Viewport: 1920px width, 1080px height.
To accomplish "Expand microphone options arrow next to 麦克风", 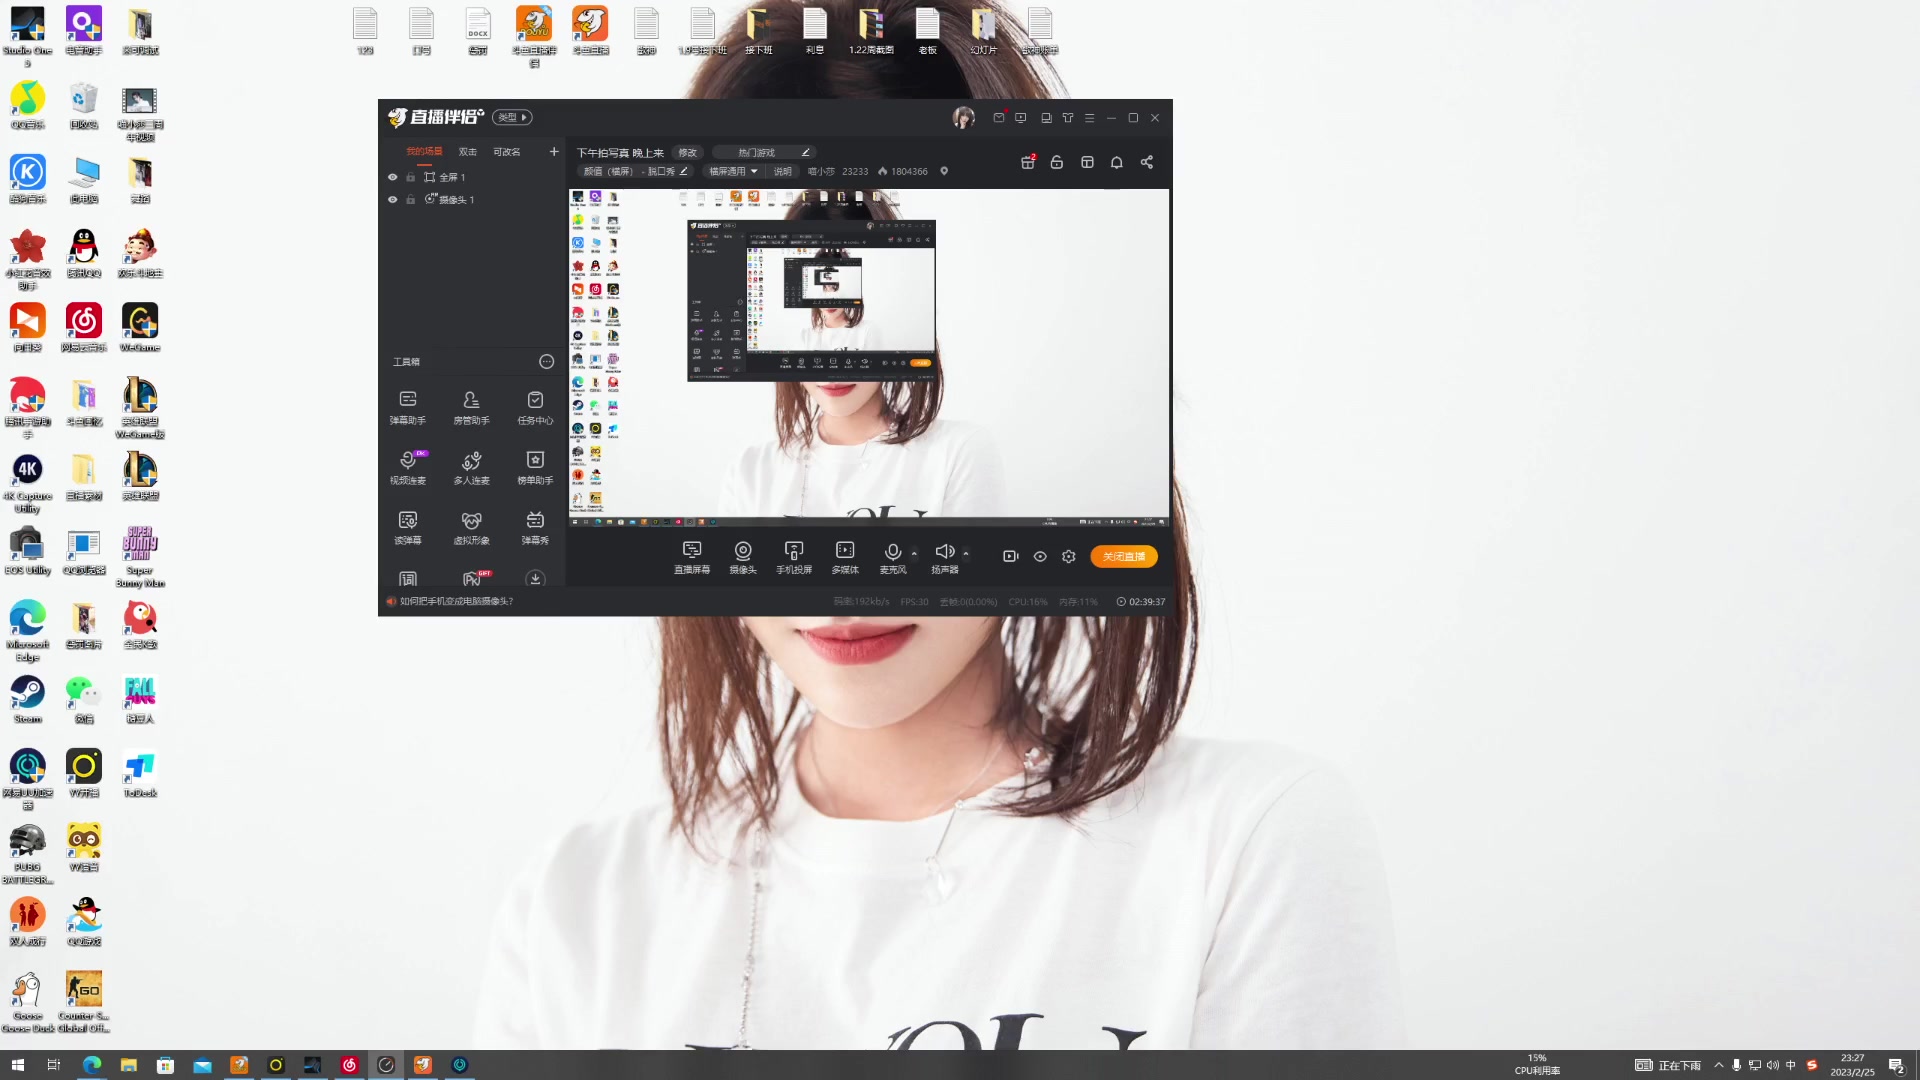I will tap(914, 553).
